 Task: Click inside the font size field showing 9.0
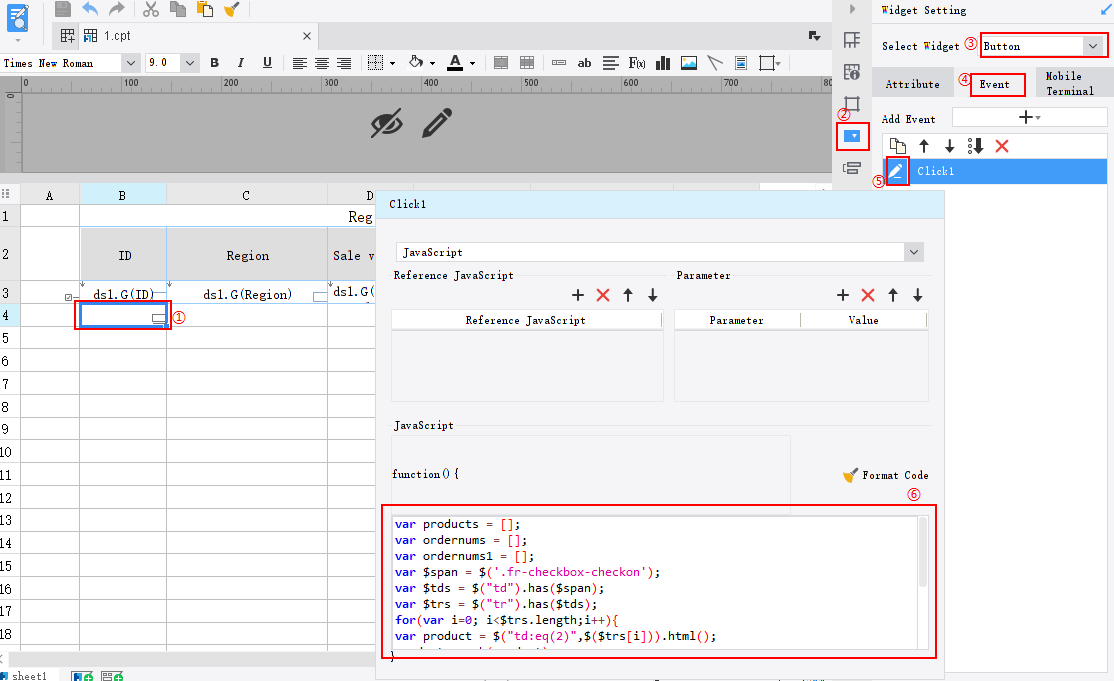click(x=165, y=62)
